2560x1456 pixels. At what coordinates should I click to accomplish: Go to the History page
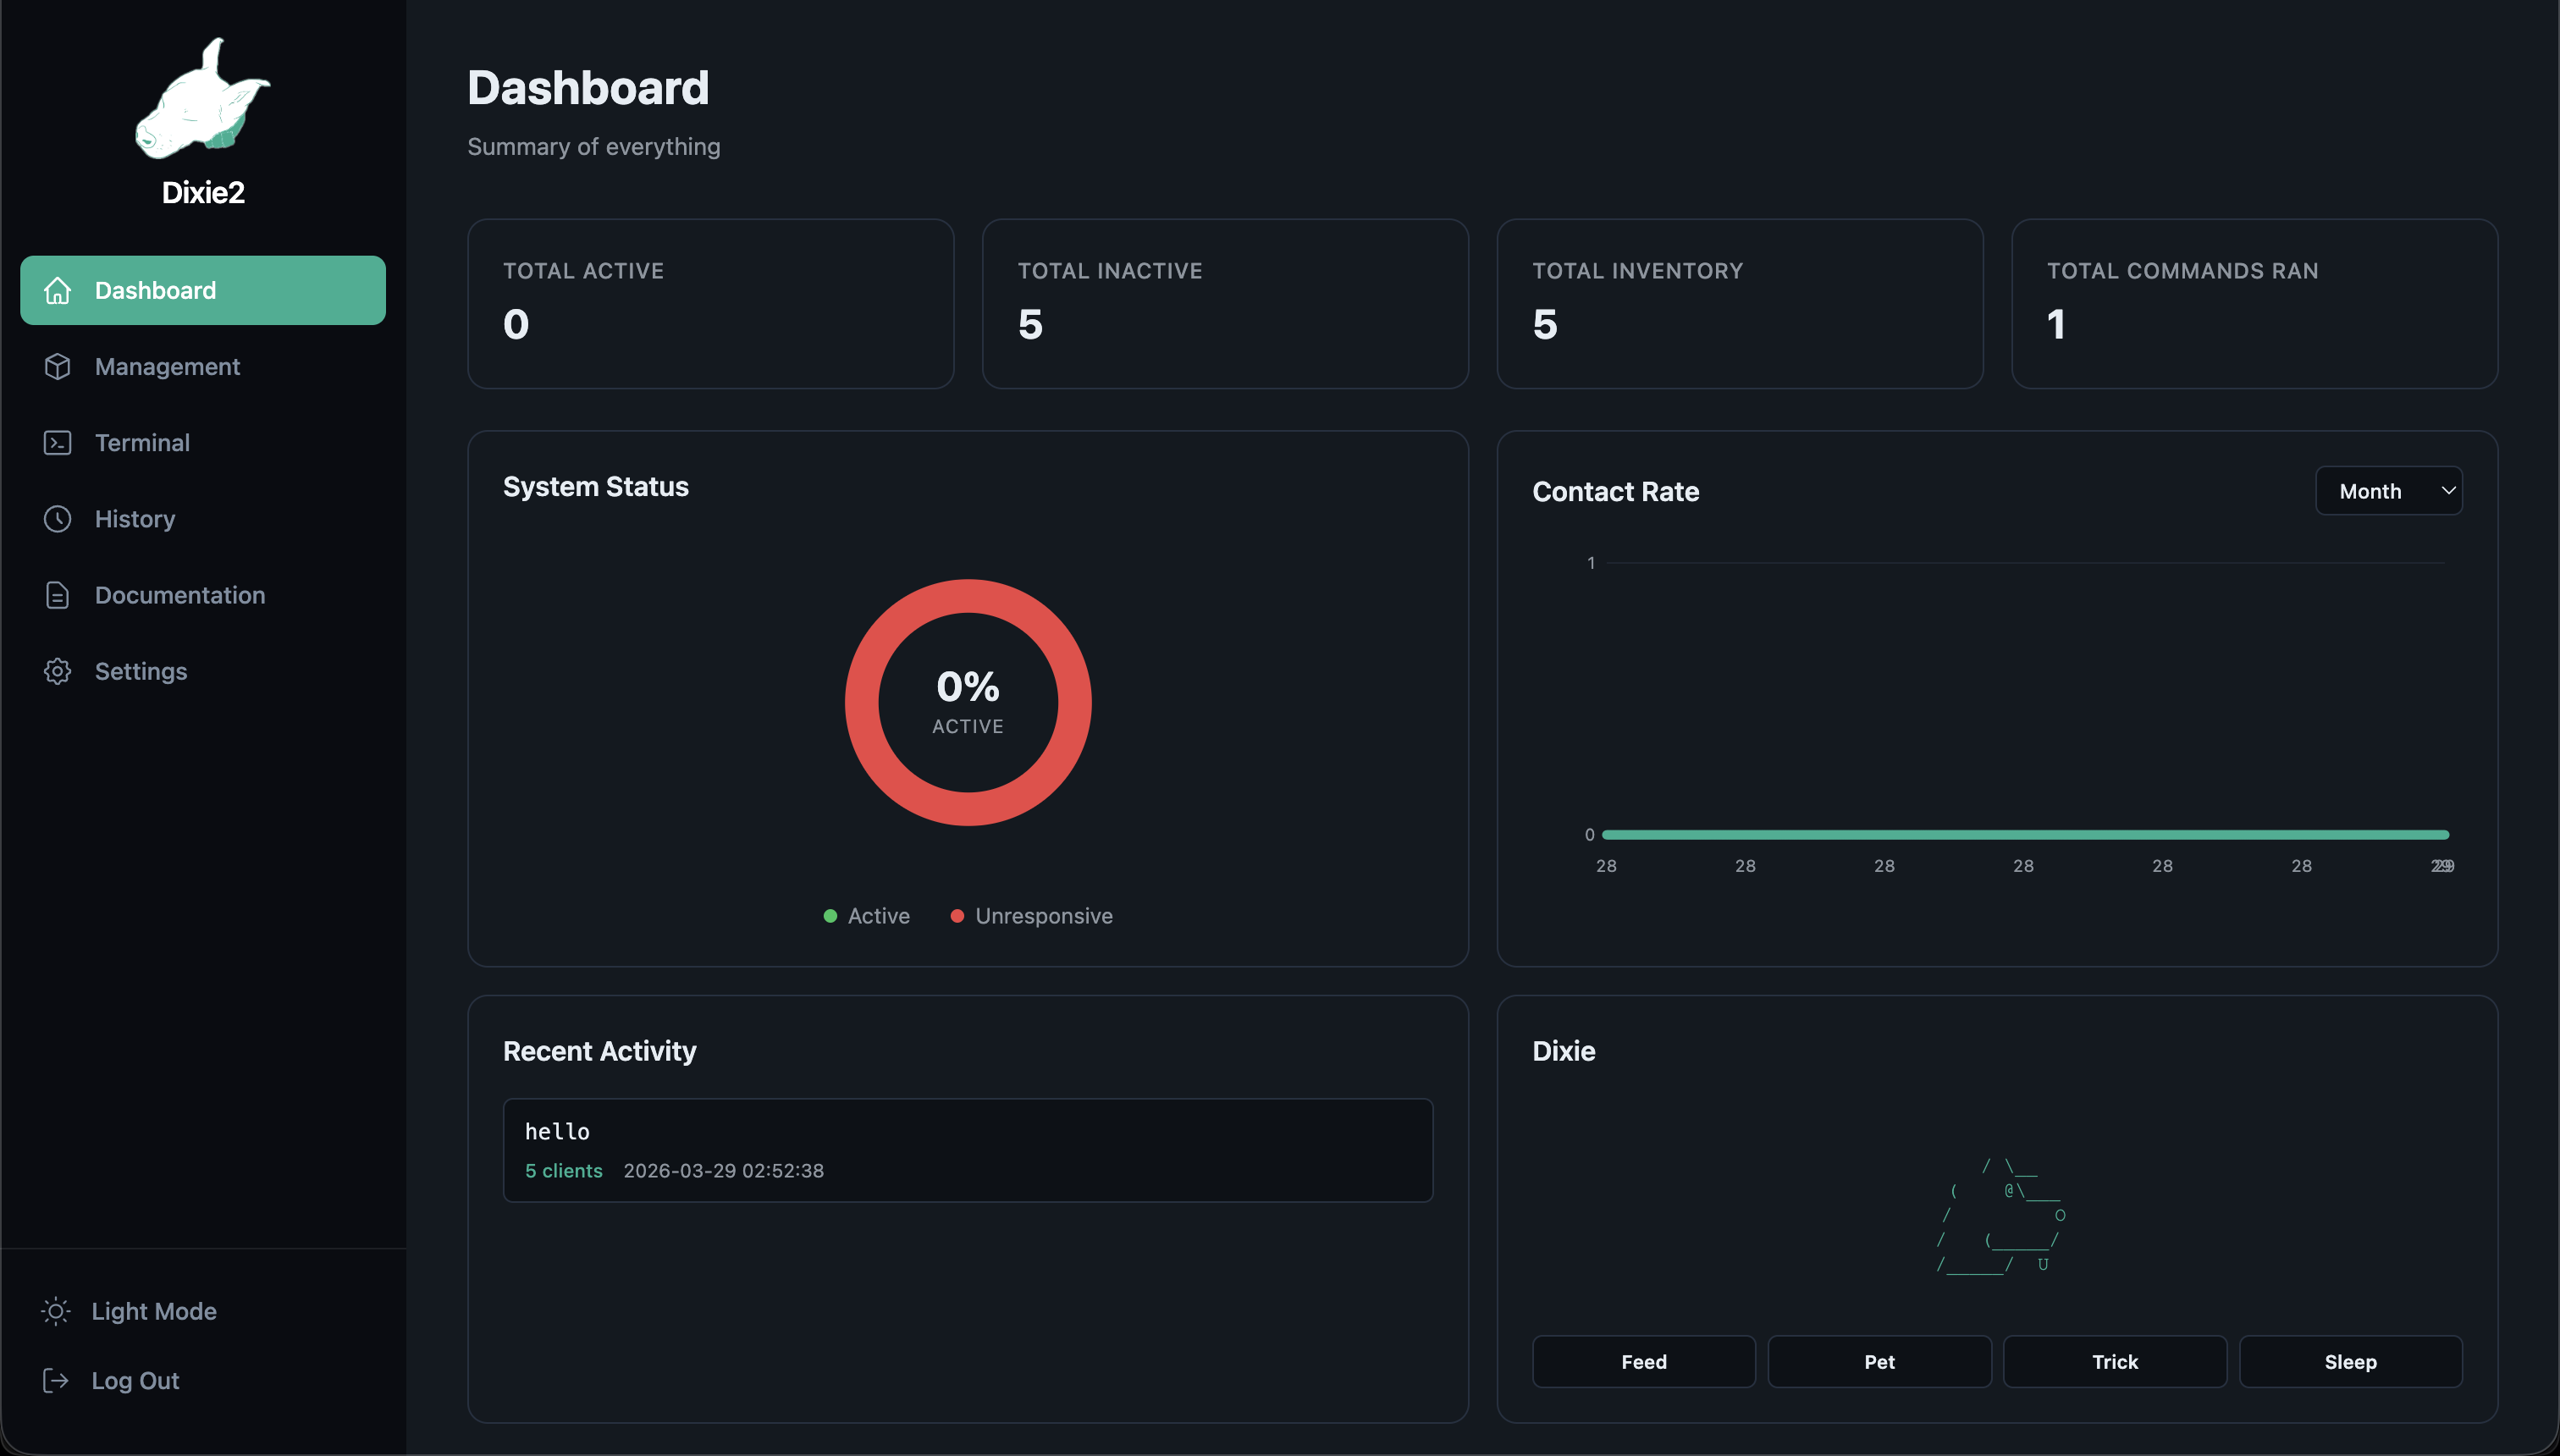(135, 519)
